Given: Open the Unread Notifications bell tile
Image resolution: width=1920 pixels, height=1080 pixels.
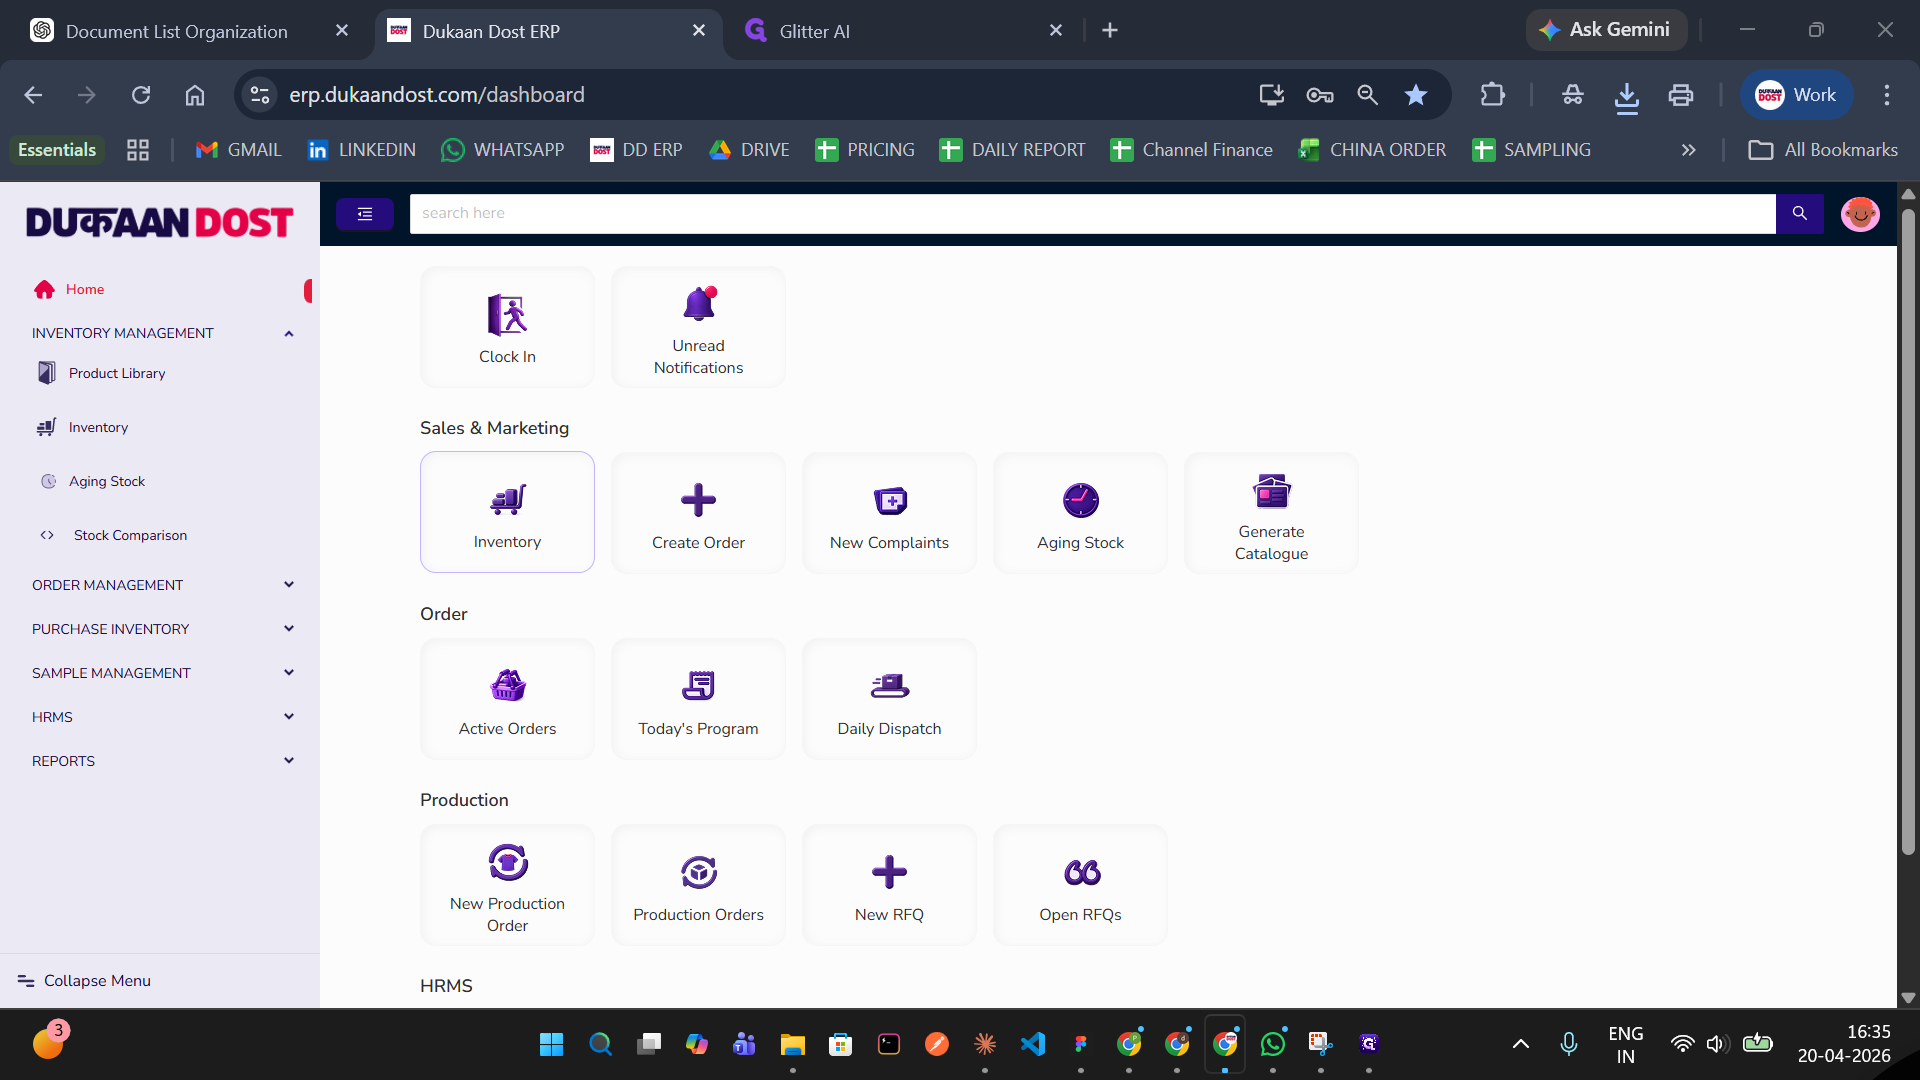Looking at the screenshot, I should [x=698, y=328].
